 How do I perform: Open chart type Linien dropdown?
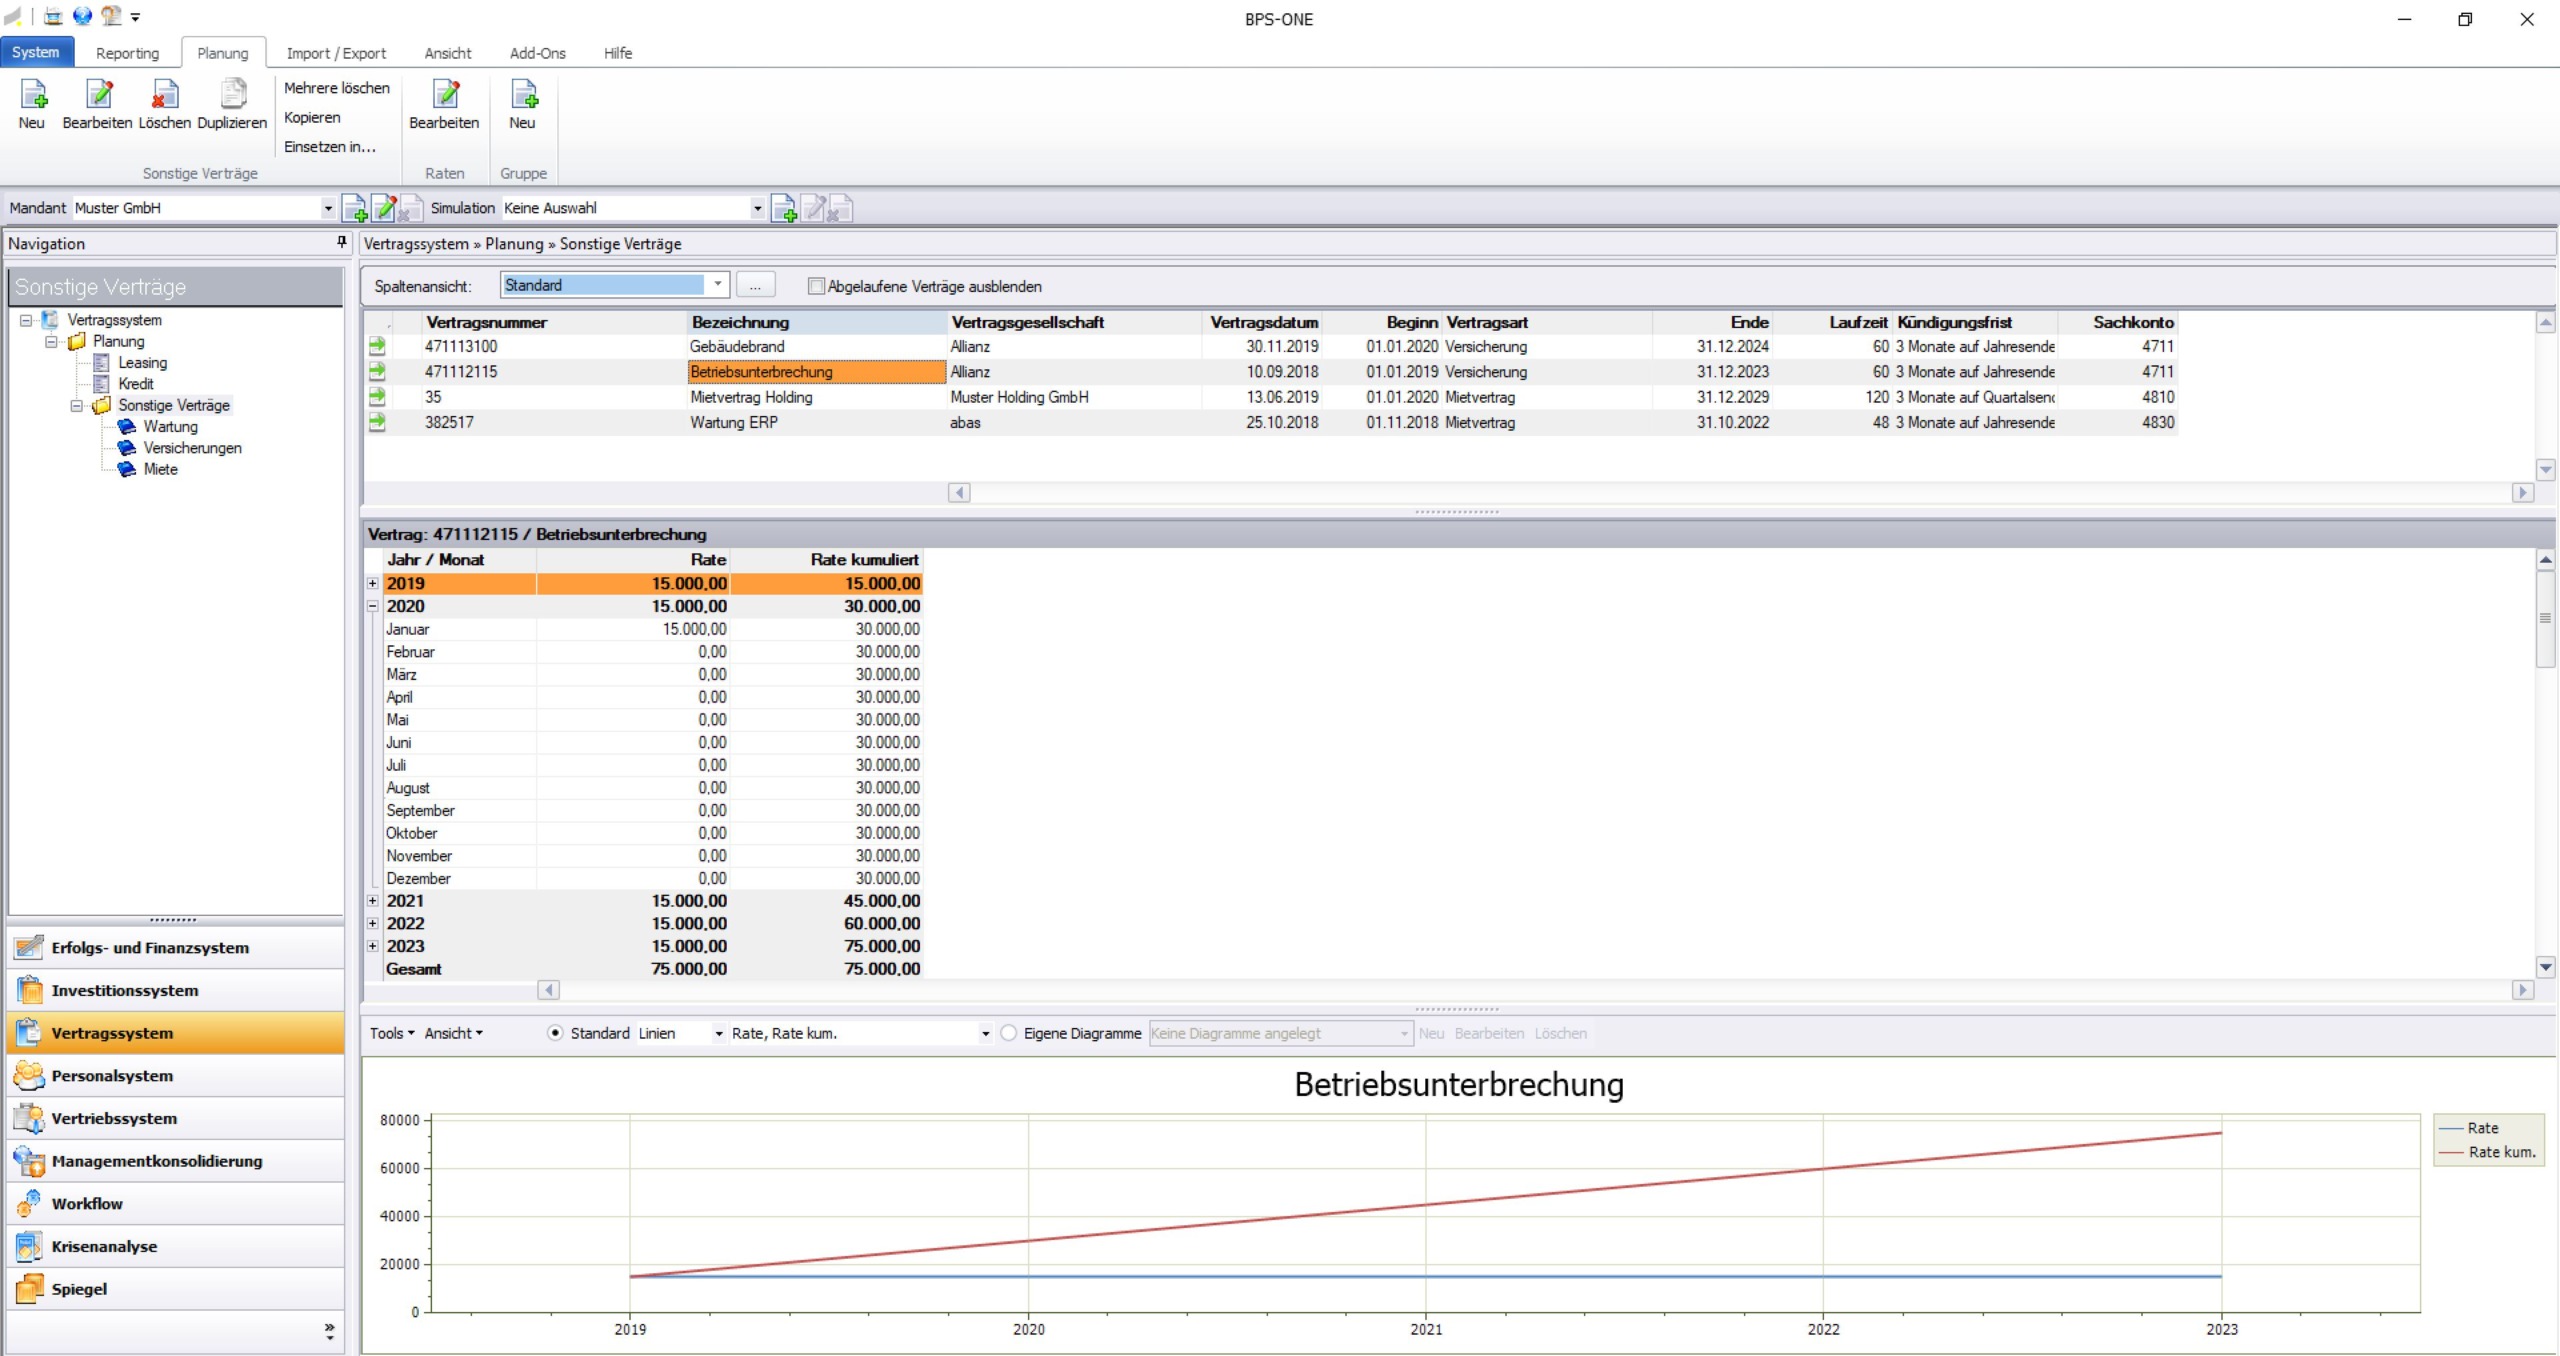coord(718,1033)
